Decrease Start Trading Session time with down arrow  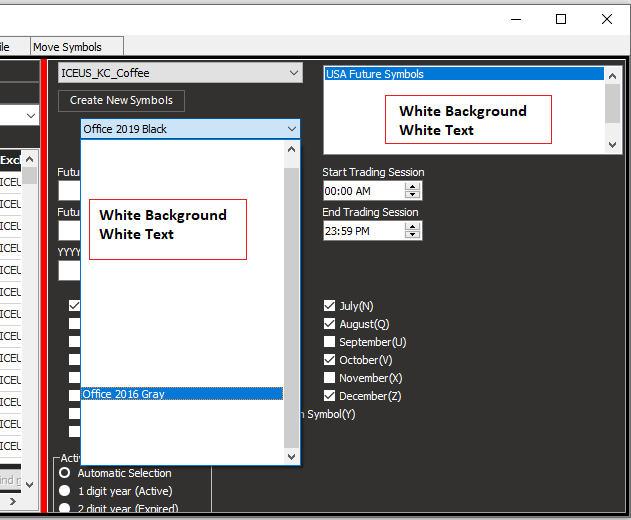tap(412, 195)
